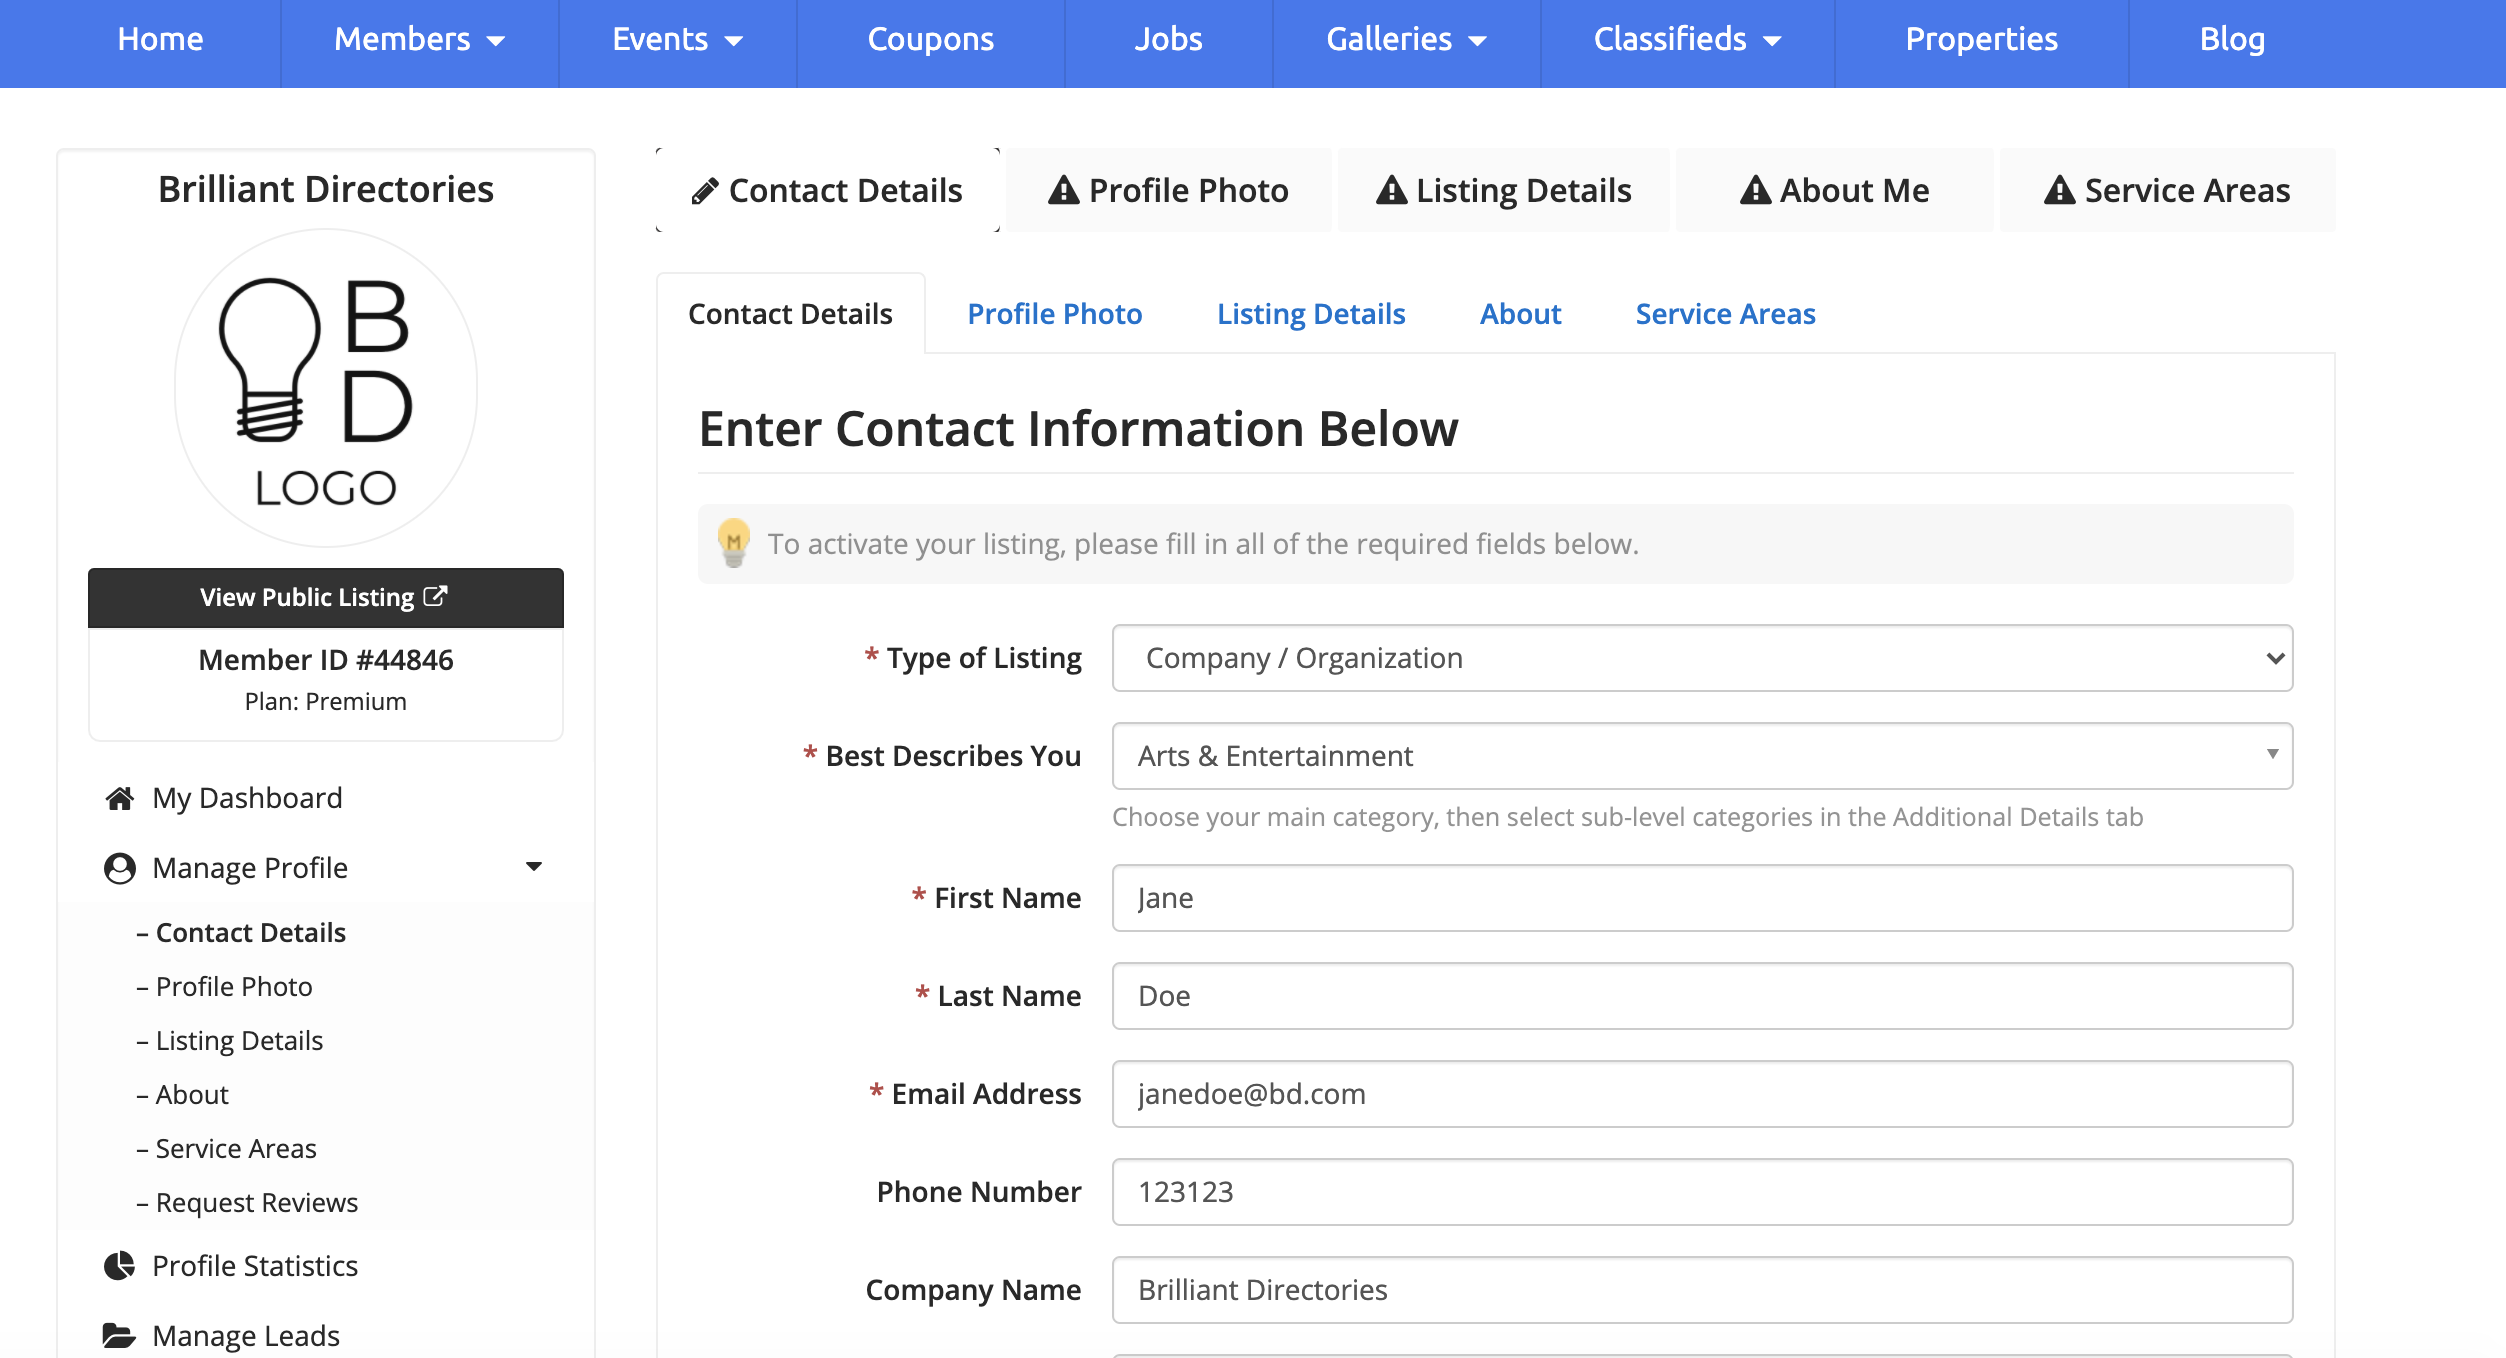Click the pencil icon on Contact Details tab
This screenshot has height=1358, width=2506.
(705, 191)
